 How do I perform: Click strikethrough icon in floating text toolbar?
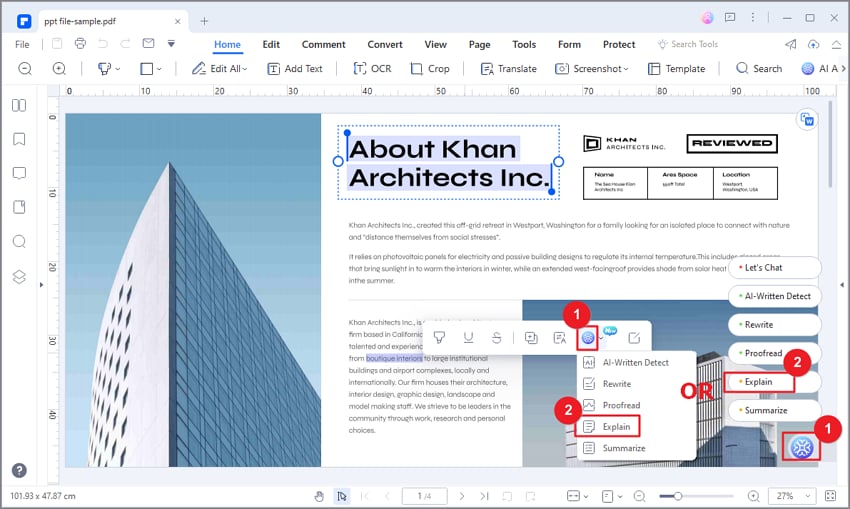click(497, 338)
